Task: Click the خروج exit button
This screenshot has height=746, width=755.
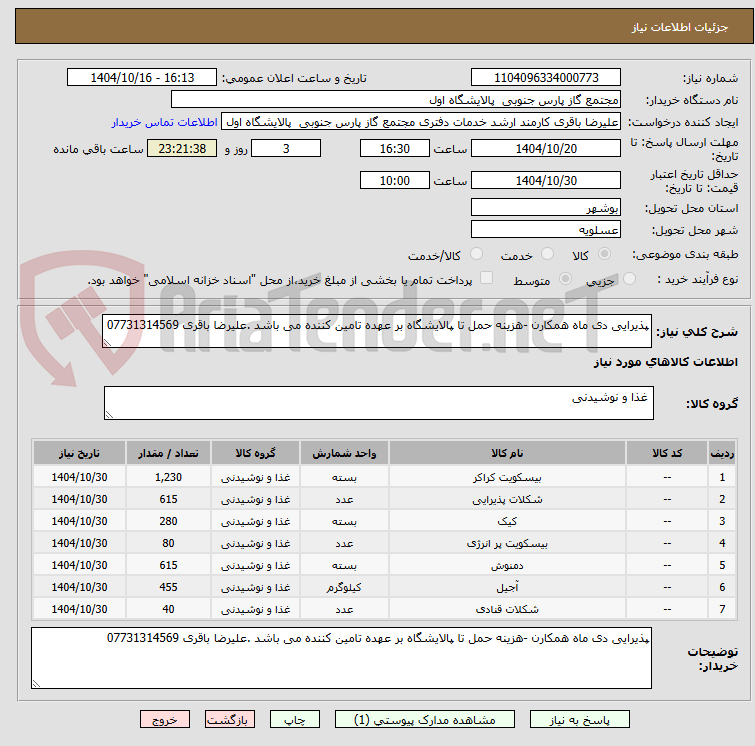Action: (165, 720)
